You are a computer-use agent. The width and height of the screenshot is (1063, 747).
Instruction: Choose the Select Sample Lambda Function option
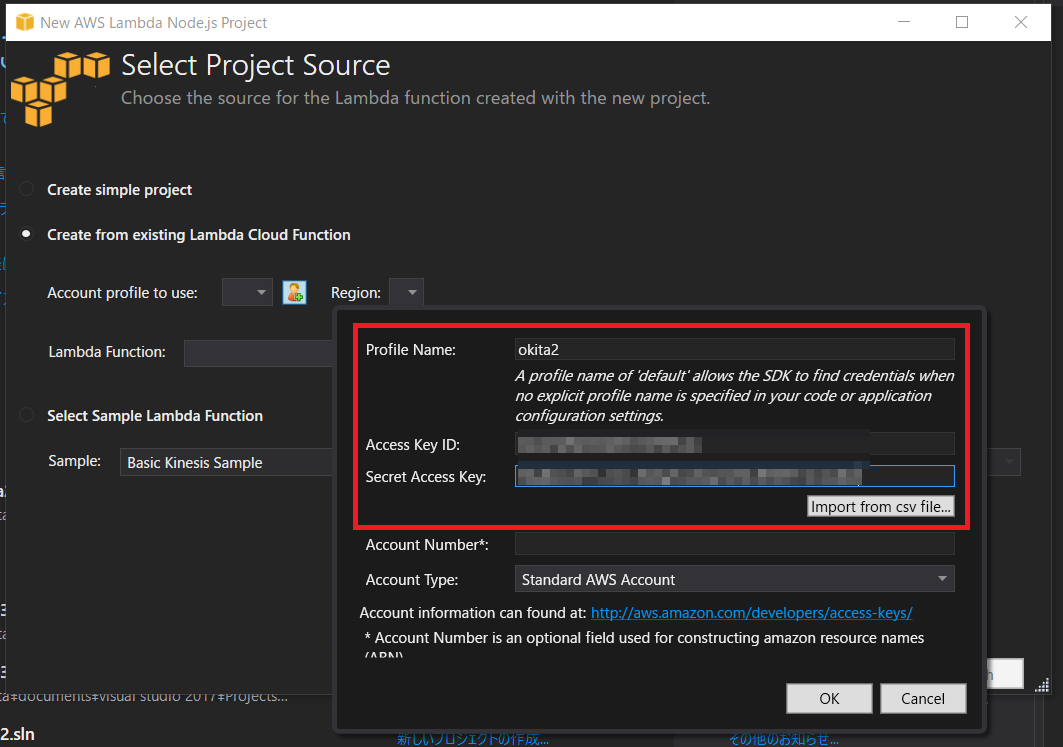[x=26, y=415]
